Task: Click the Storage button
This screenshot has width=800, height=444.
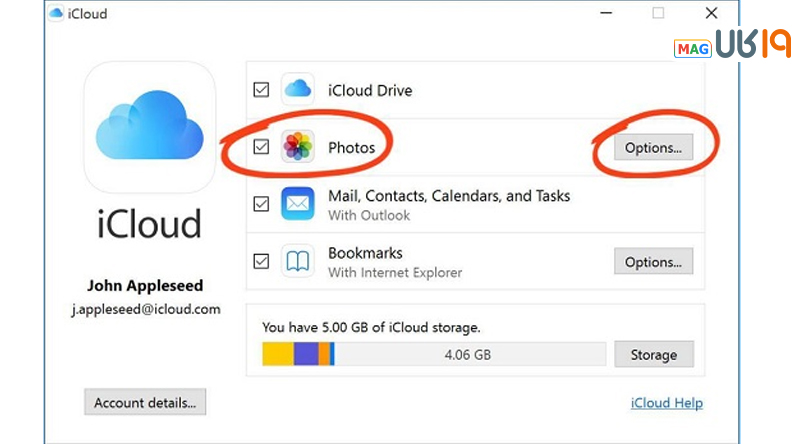Action: 653,354
